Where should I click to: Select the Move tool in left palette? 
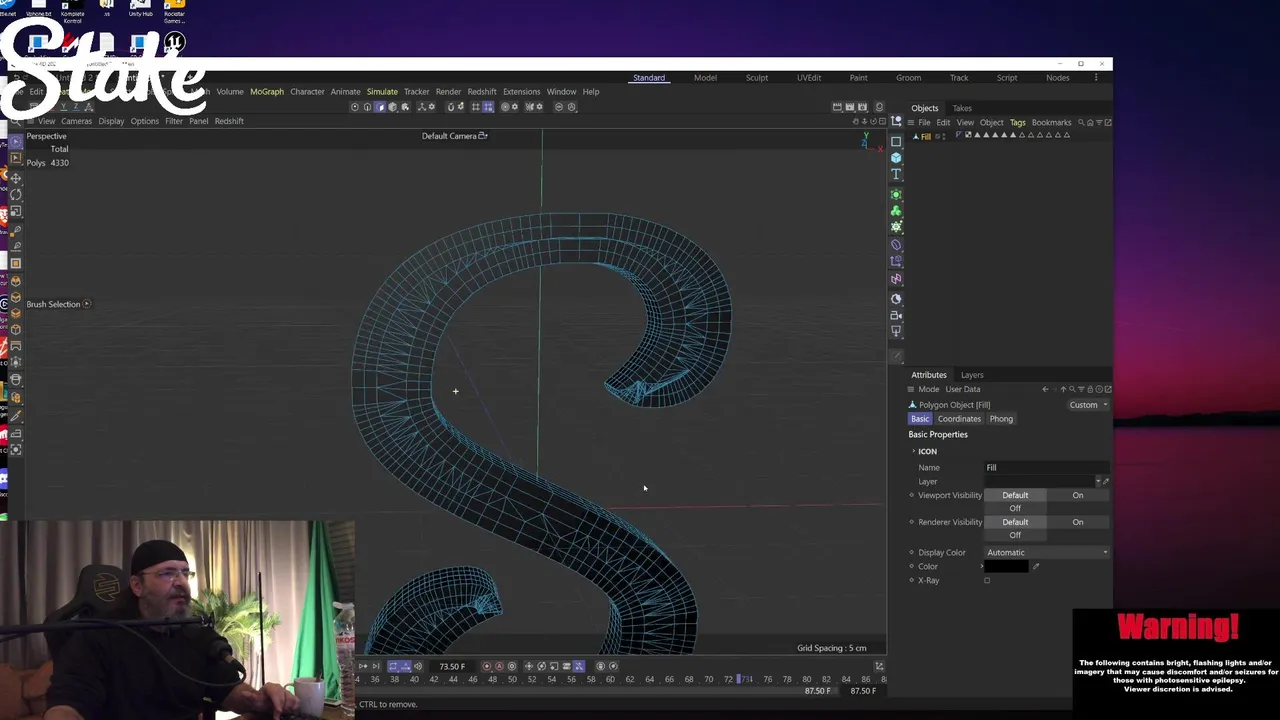point(15,178)
